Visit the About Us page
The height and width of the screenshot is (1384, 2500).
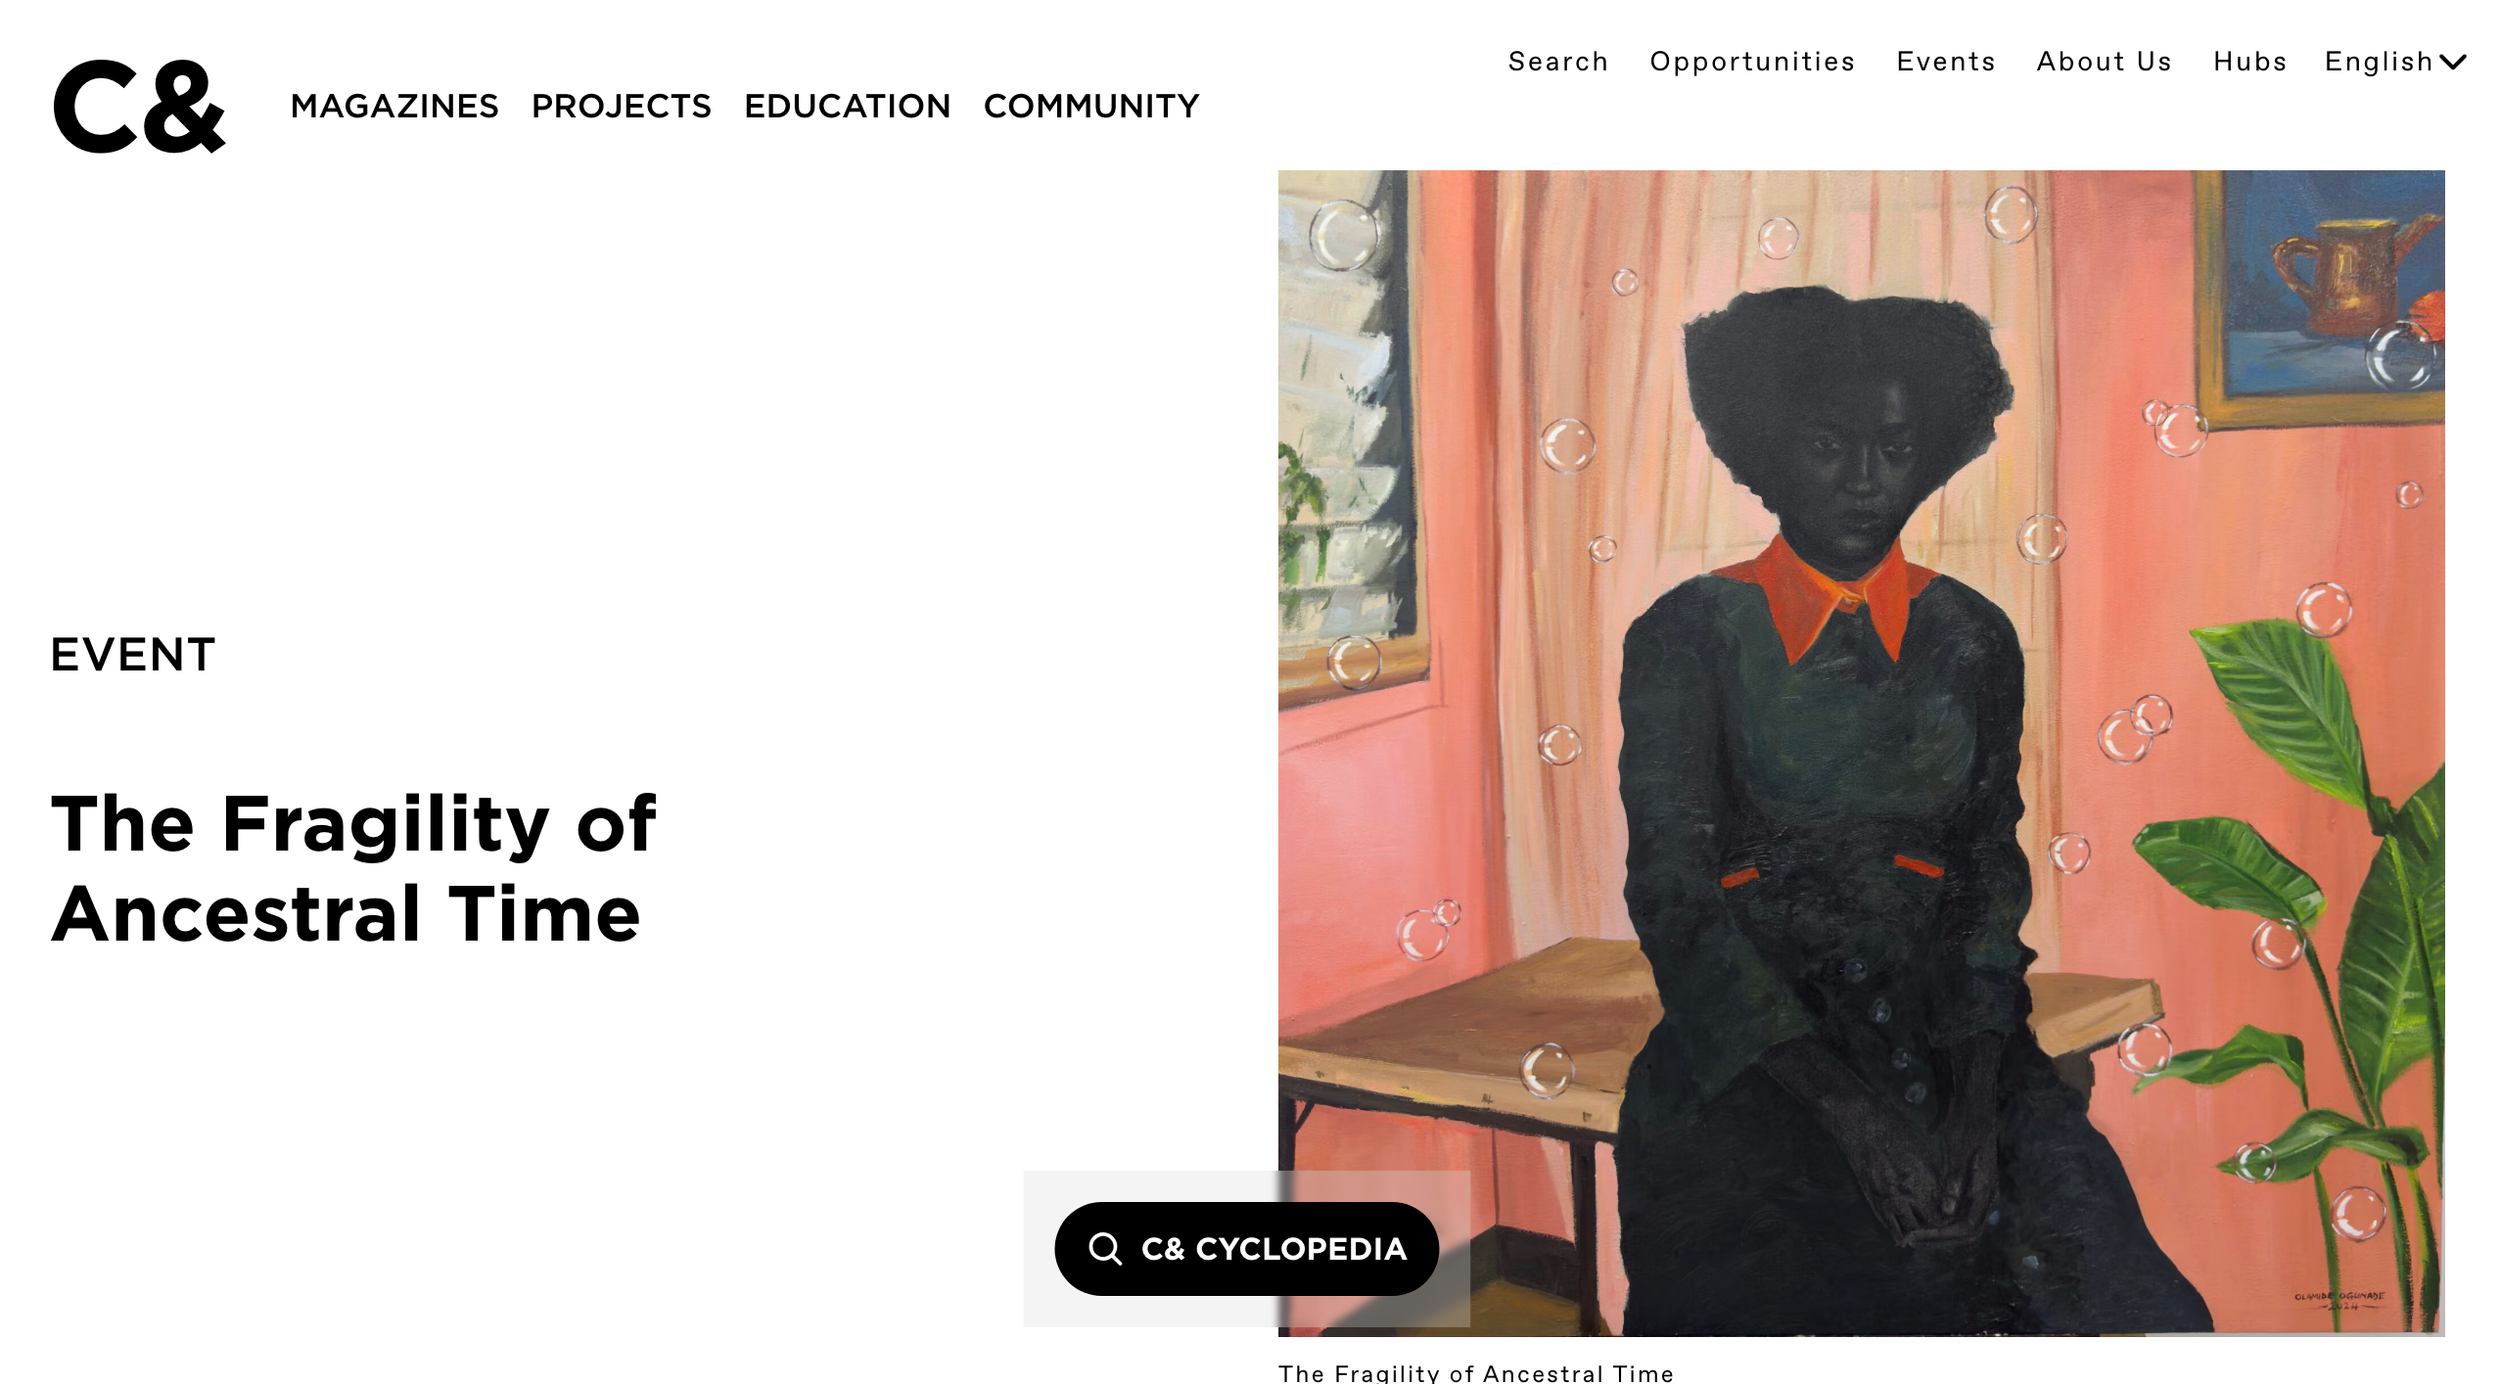point(2104,62)
